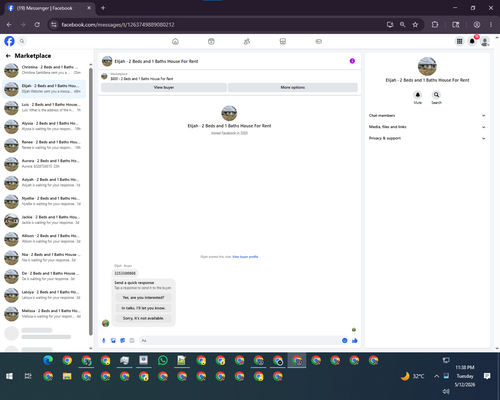Click the chat list scrollbar
The width and height of the screenshot is (500, 400).
pyautogui.click(x=91, y=202)
